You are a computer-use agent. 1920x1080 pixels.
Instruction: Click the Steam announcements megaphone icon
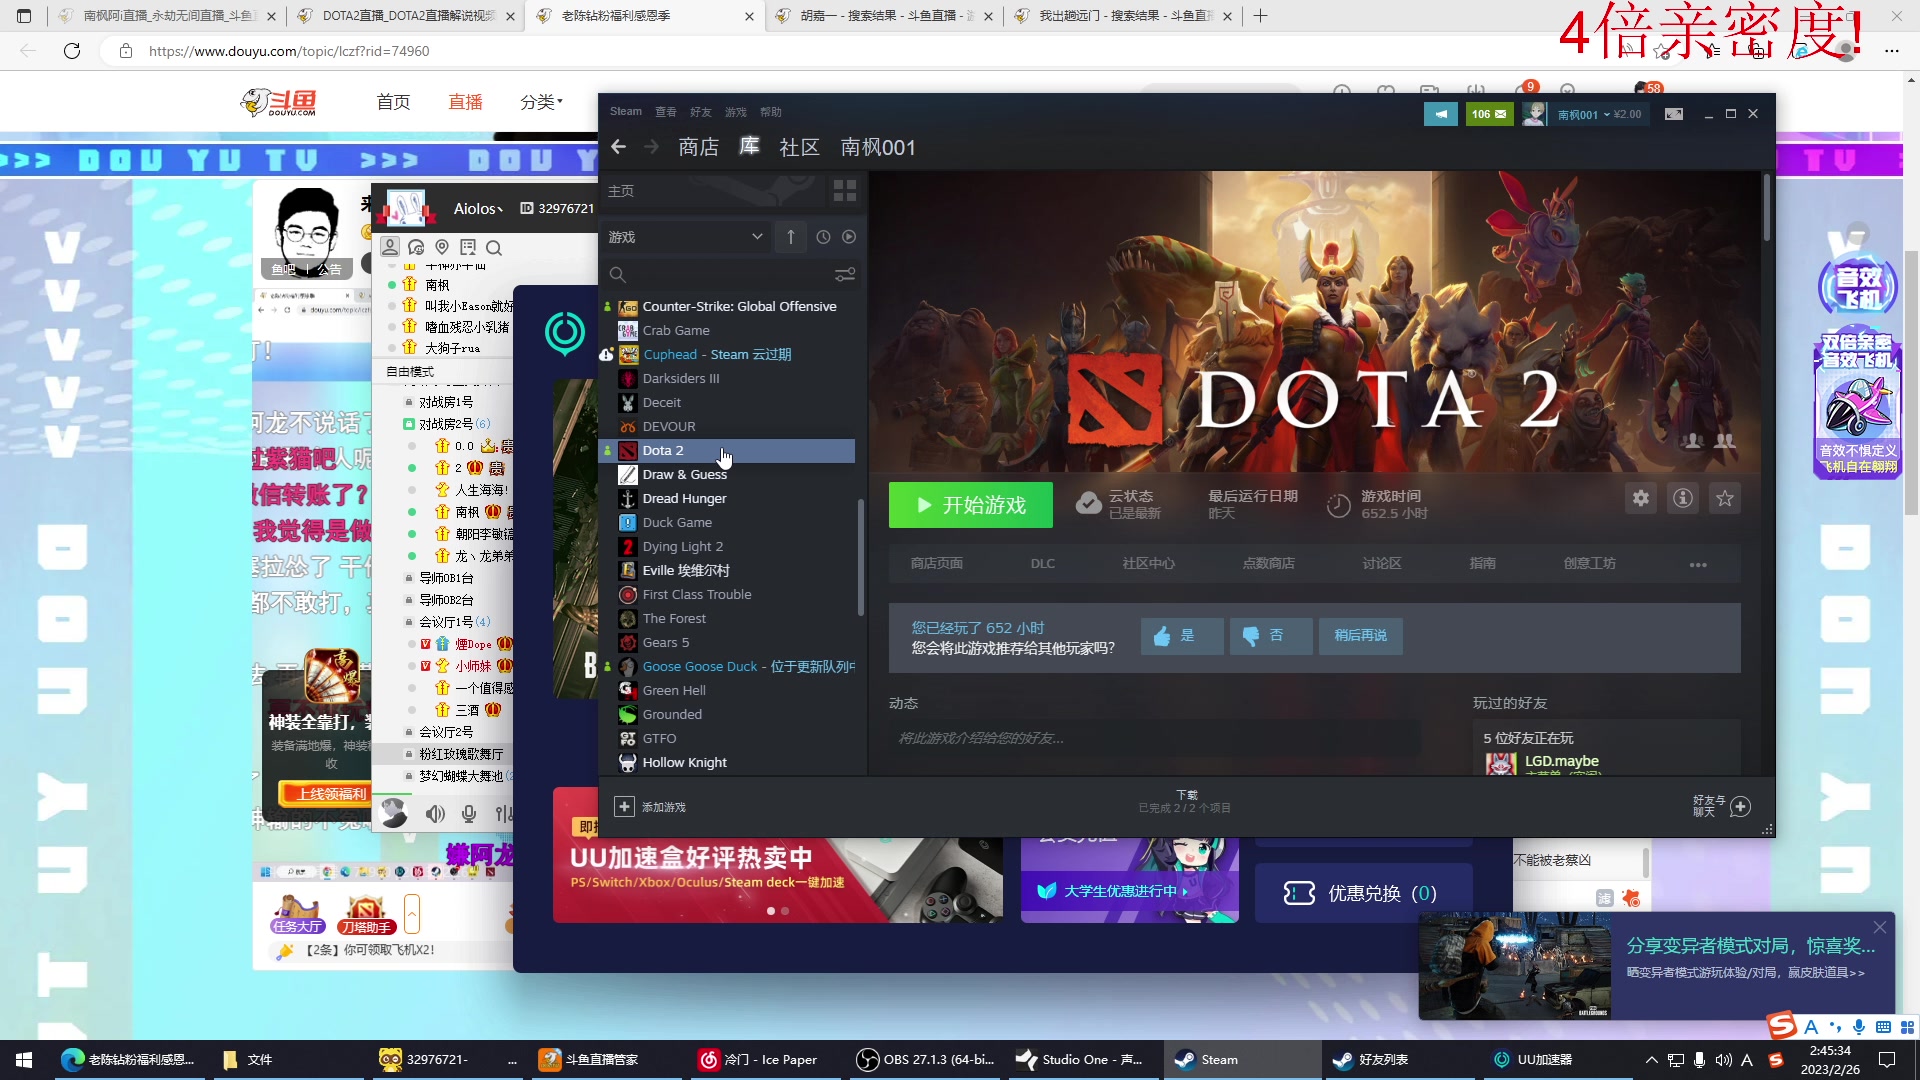click(x=1441, y=114)
